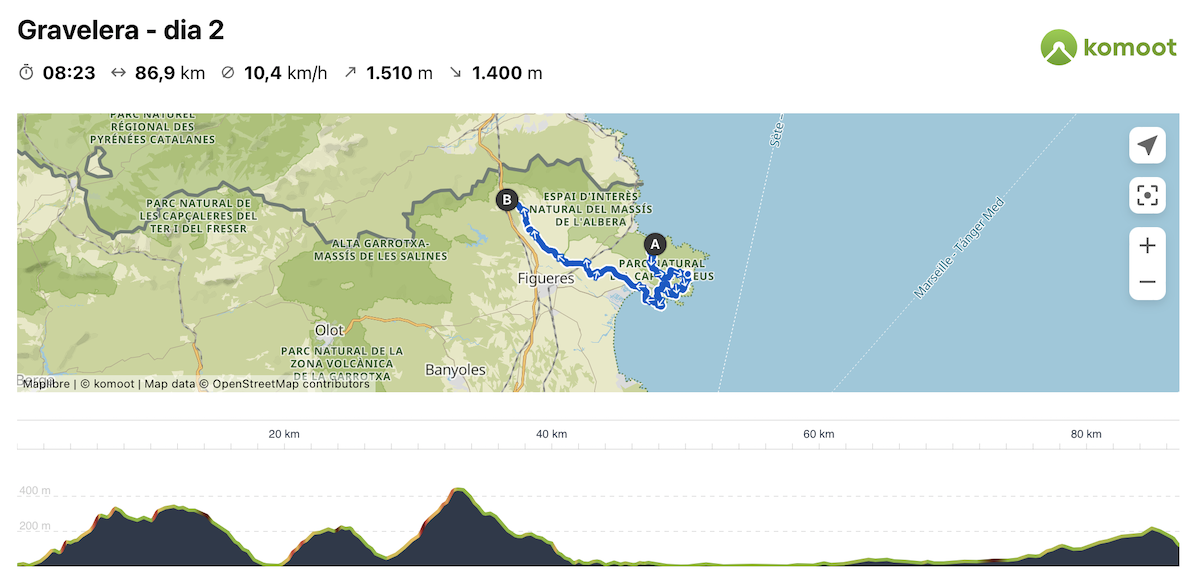Click the elevation loss down-arrow icon
Image resolution: width=1200 pixels, height=583 pixels.
pyautogui.click(x=456, y=72)
